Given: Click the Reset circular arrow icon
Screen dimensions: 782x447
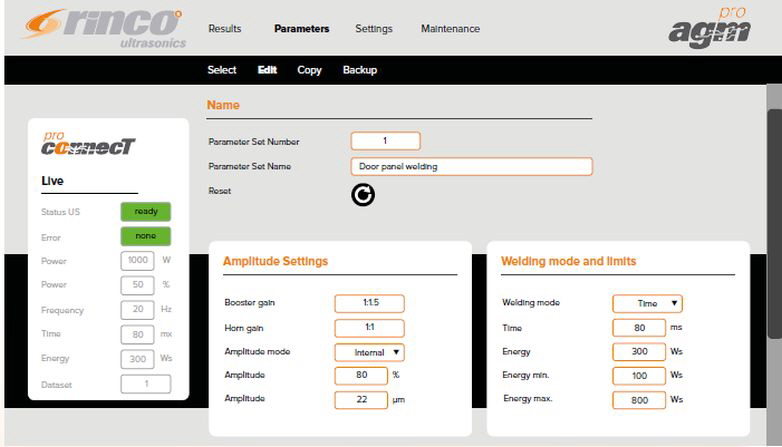Looking at the screenshot, I should tap(363, 195).
